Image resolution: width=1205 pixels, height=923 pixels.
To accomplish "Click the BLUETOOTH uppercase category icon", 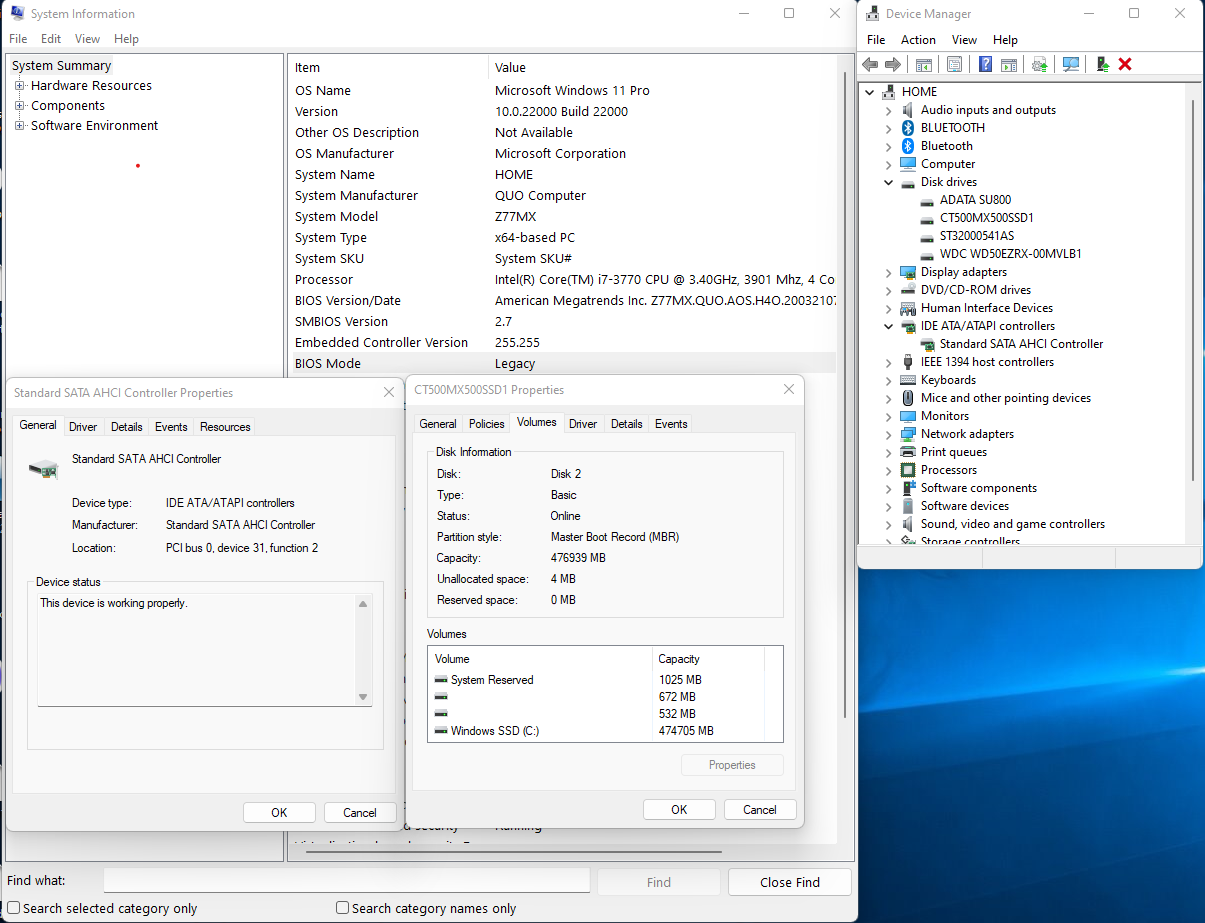I will [908, 128].
